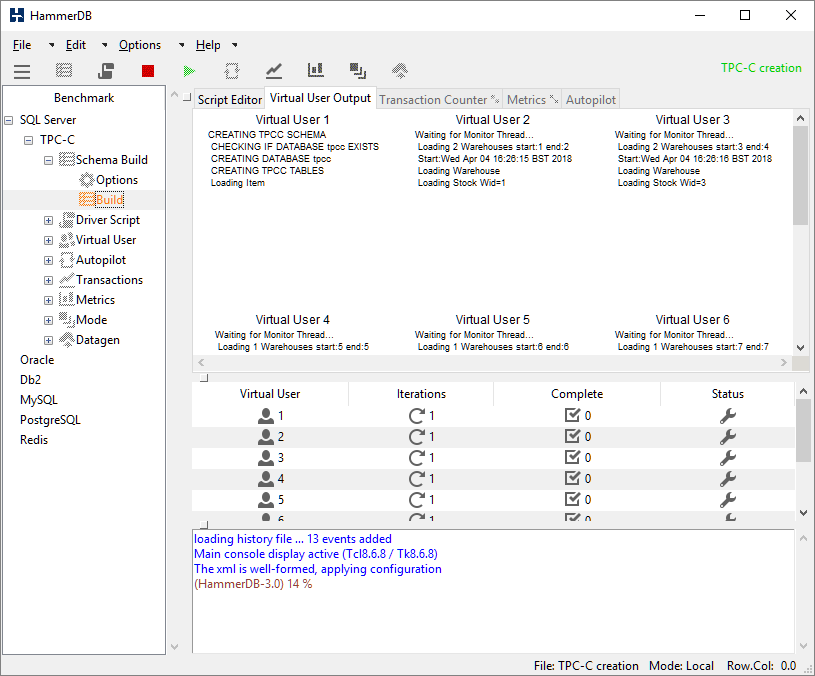The image size is (815, 676).
Task: Click the person icon for virtual user 3
Action: (x=266, y=458)
